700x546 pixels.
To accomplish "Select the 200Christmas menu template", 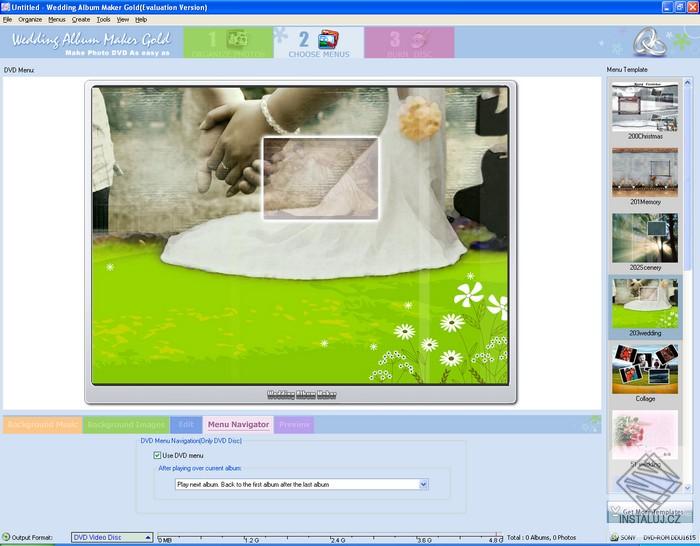I will pyautogui.click(x=646, y=108).
